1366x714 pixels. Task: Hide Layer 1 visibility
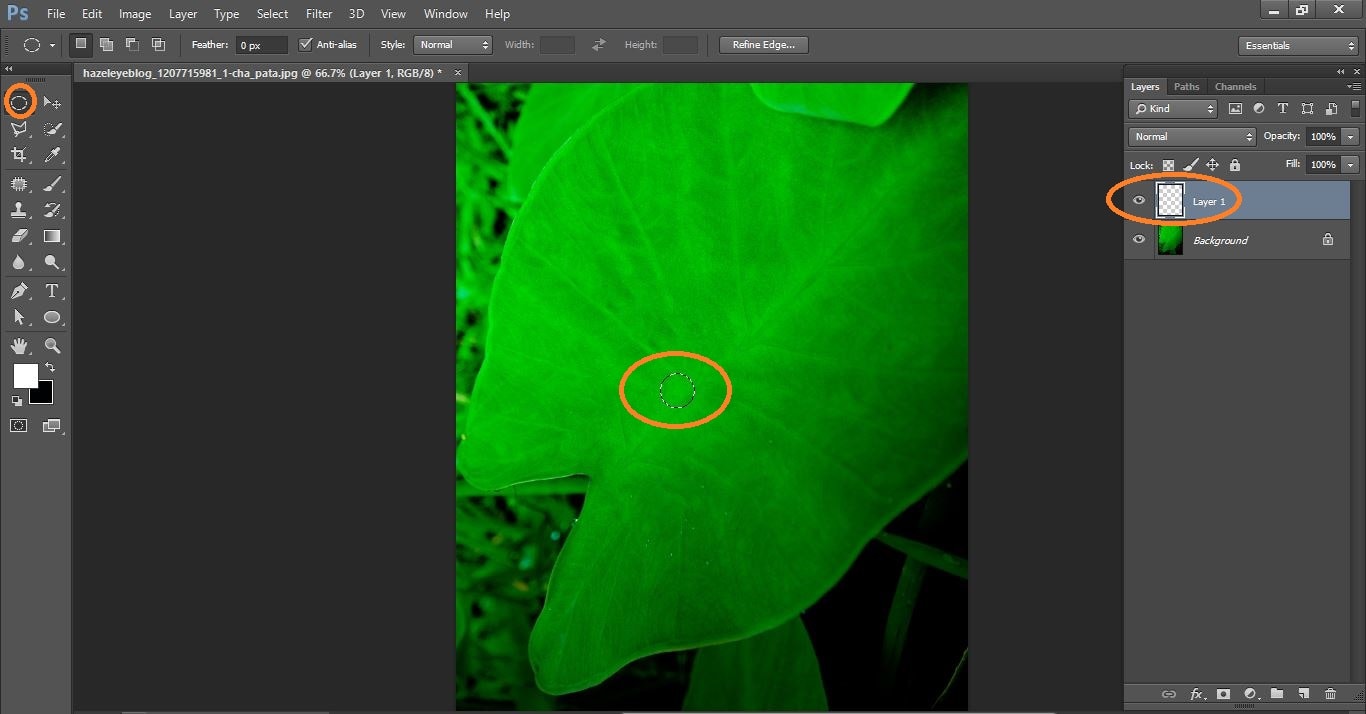click(1138, 200)
